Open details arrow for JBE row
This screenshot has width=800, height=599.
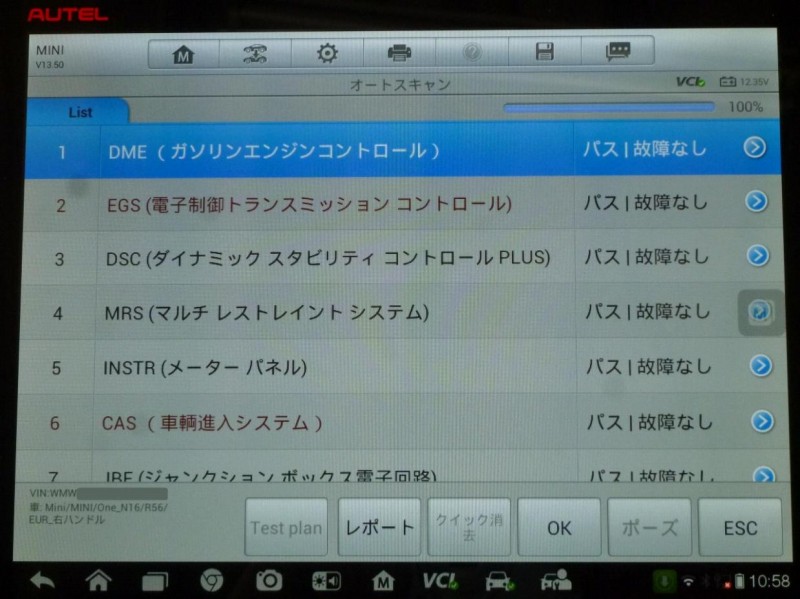[764, 476]
